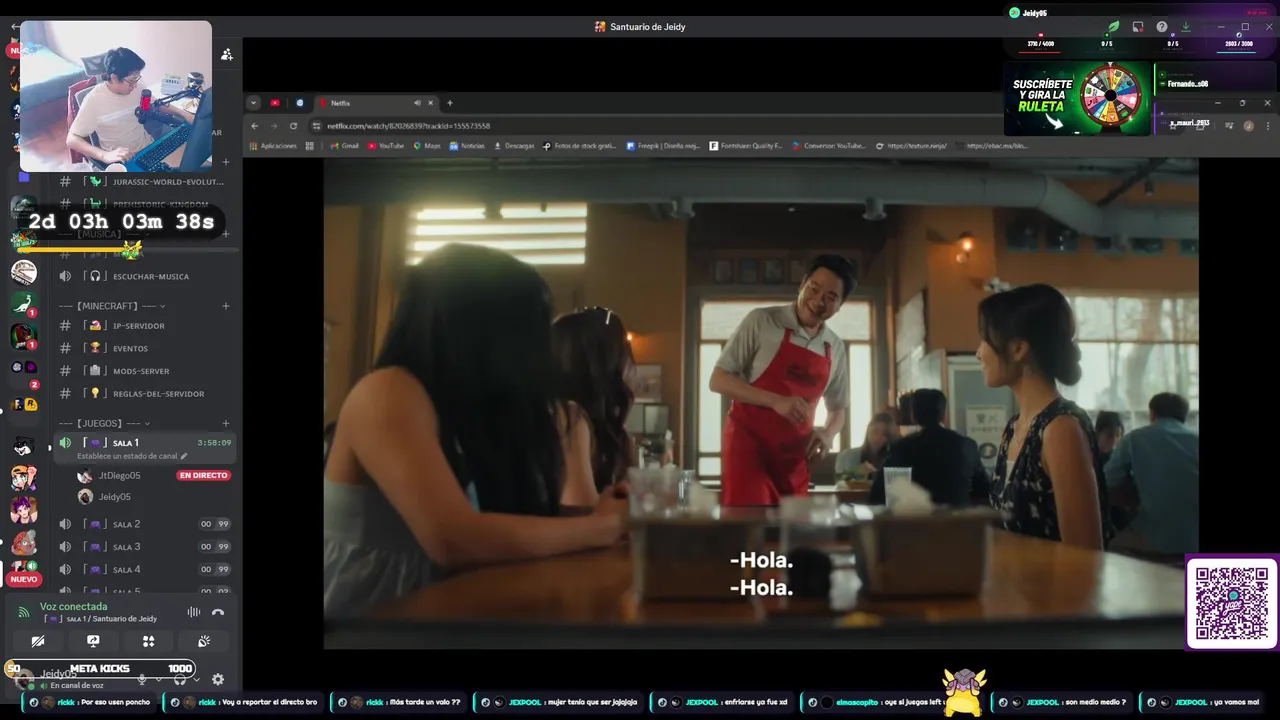Open Chrome media control icon
Screen dimensions: 1280x720
pos(1229,126)
